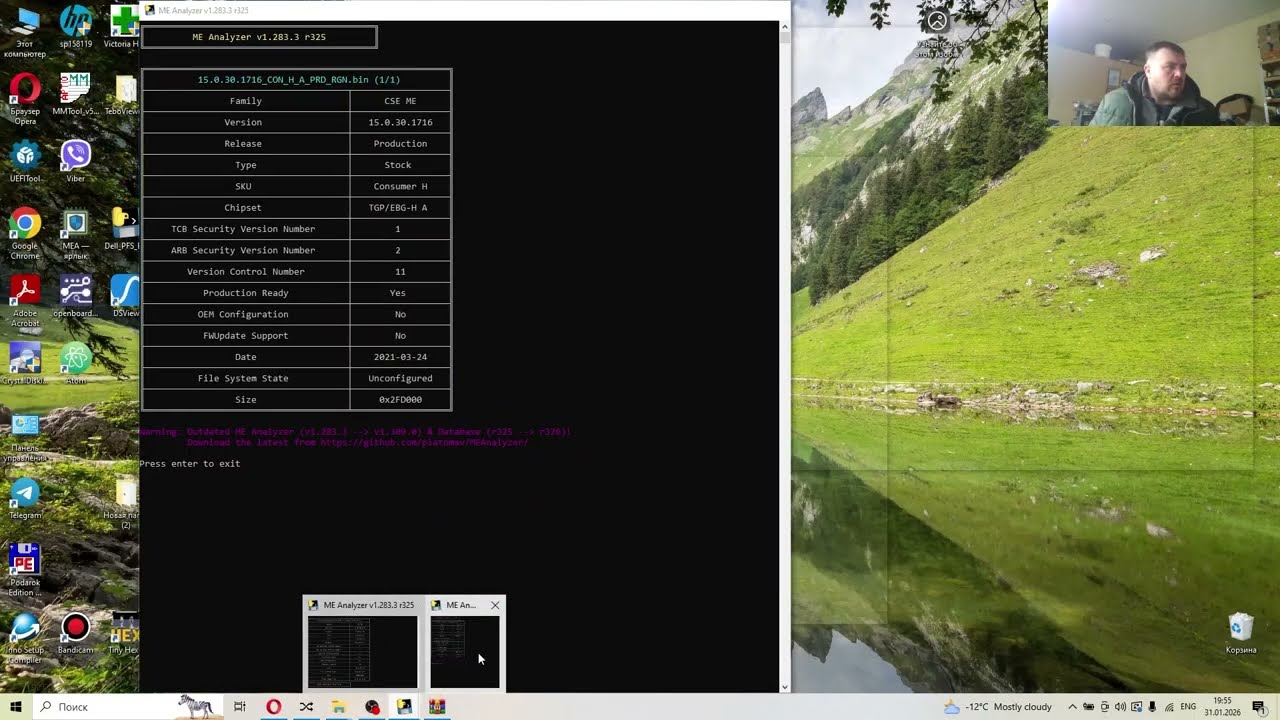
Task: Show hidden system tray icons
Action: [1073, 707]
